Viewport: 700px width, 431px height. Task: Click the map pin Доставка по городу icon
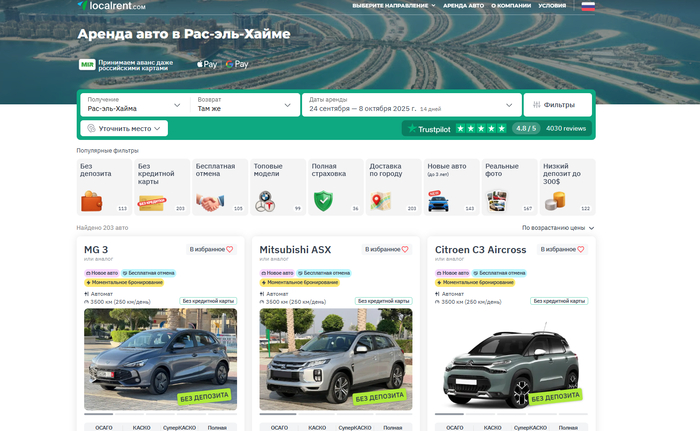coord(380,201)
